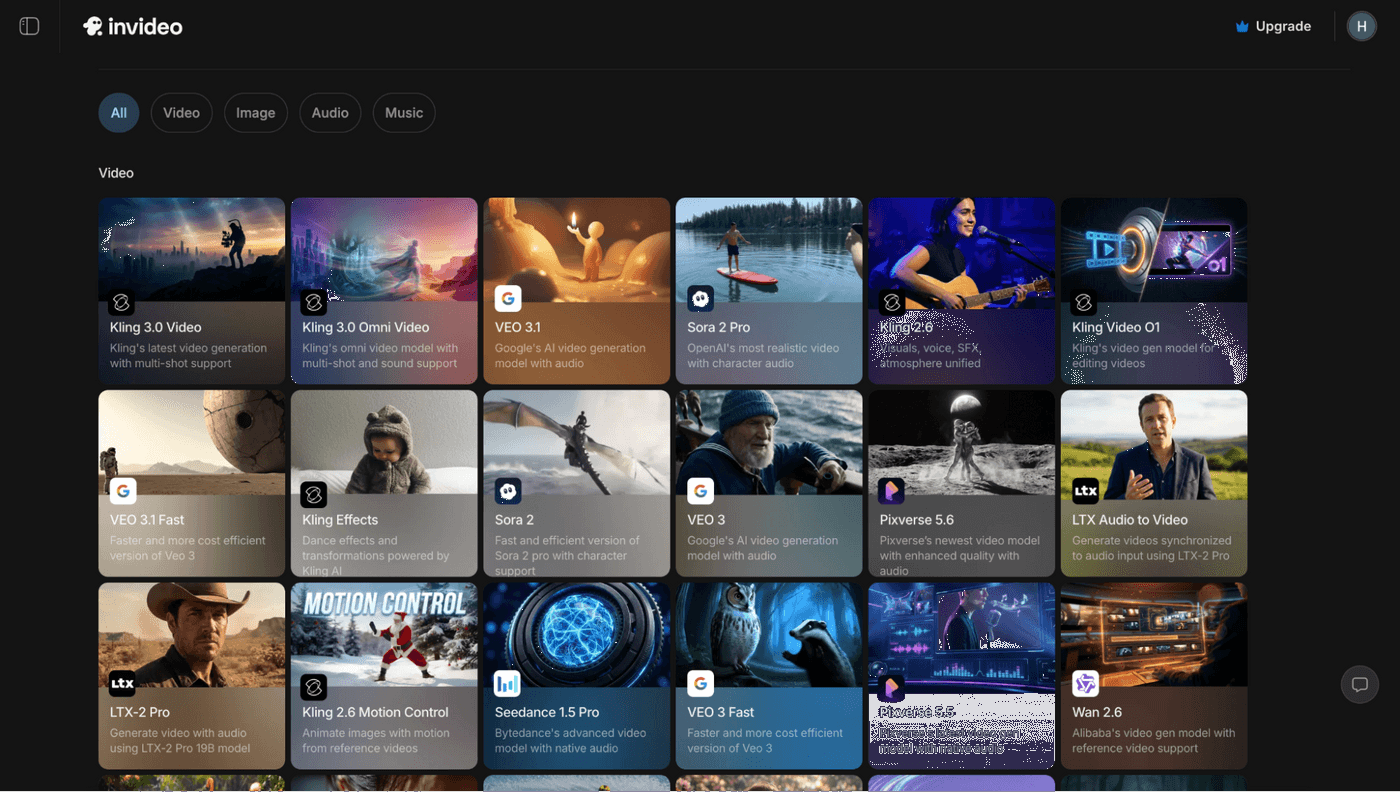The width and height of the screenshot is (1400, 792).
Task: Click the Seedance icon on Seedance 1.5 Pro card
Action: click(508, 684)
